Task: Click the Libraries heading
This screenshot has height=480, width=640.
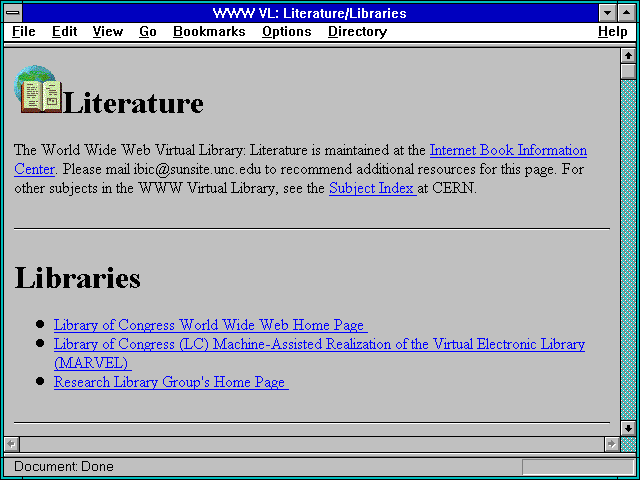Action: [x=78, y=278]
